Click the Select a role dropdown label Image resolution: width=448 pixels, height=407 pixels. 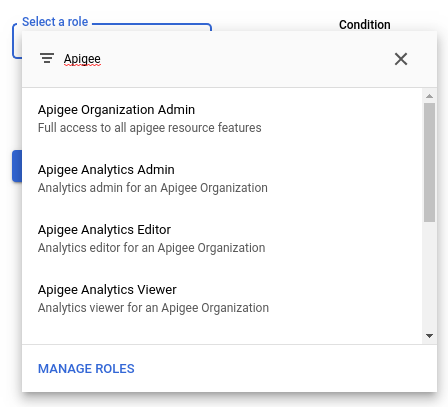[x=55, y=22]
